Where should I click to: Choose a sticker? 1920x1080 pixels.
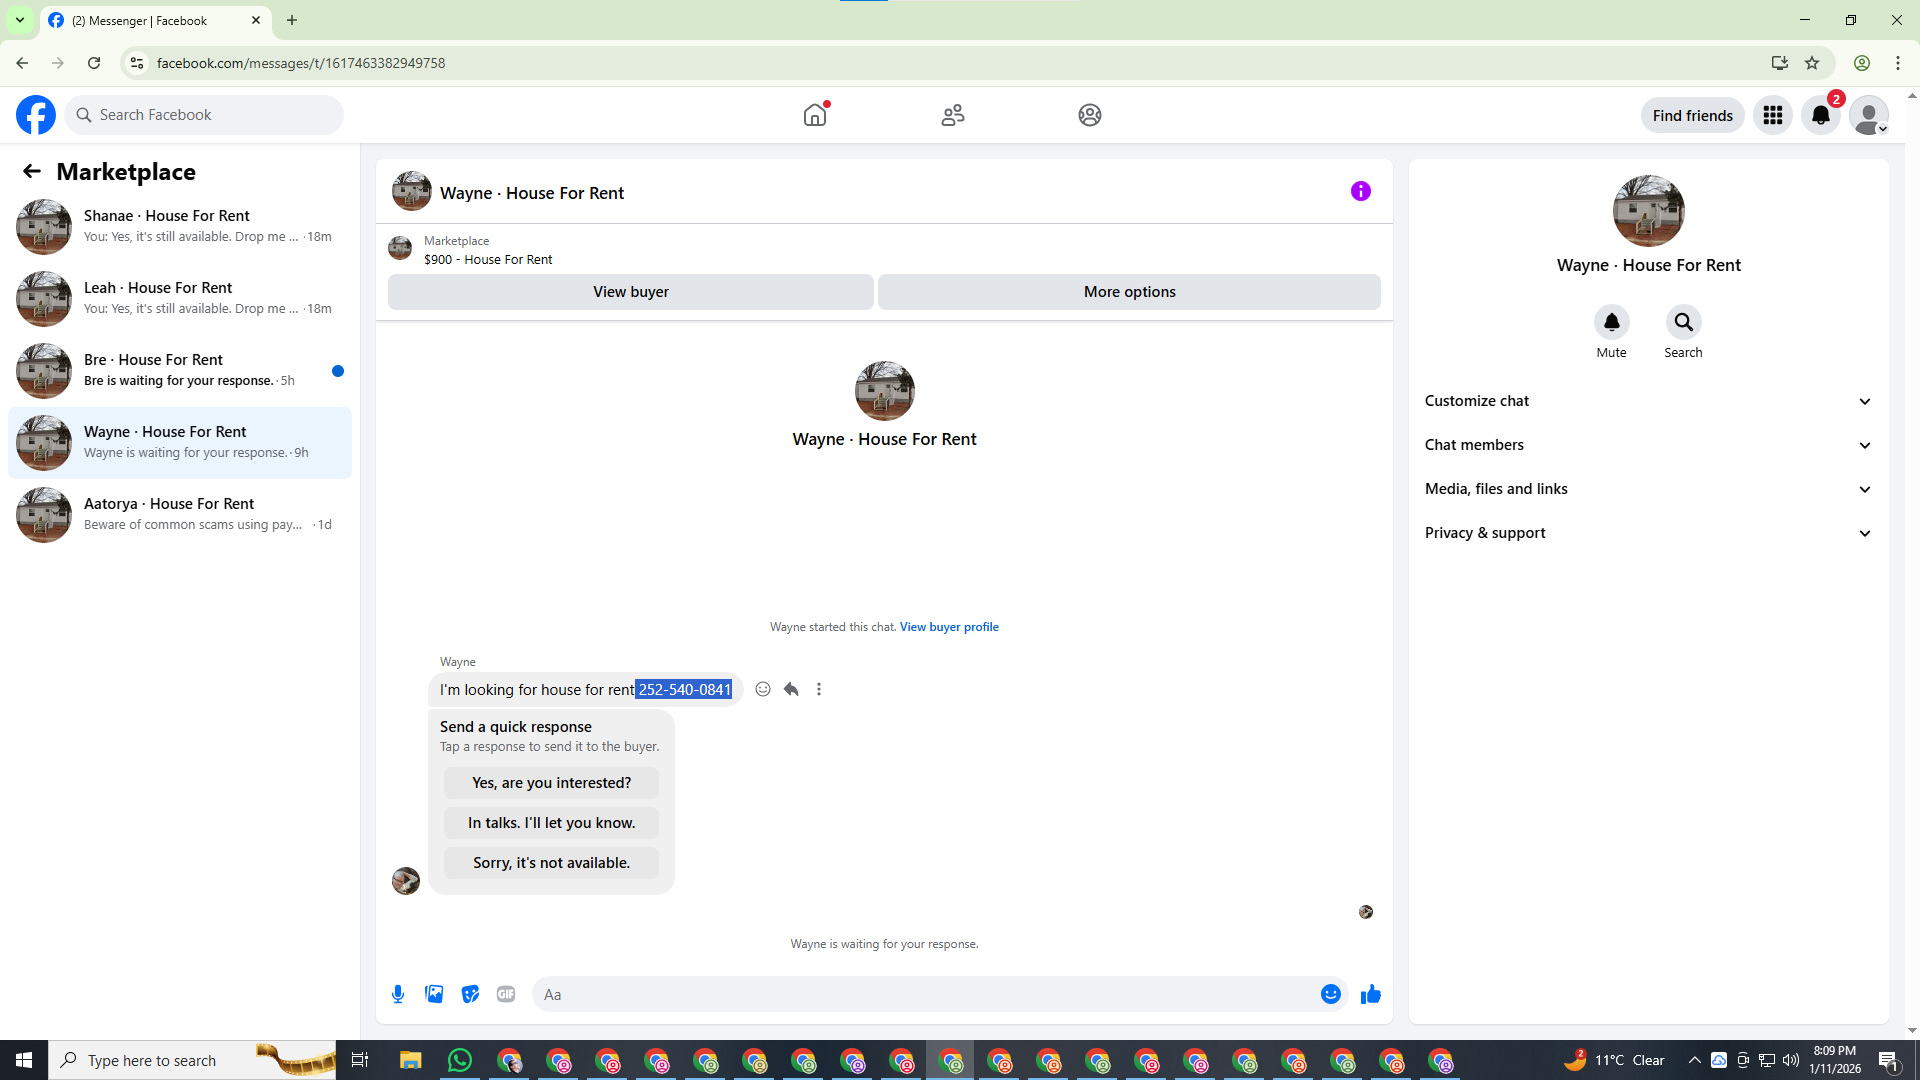[x=470, y=994]
